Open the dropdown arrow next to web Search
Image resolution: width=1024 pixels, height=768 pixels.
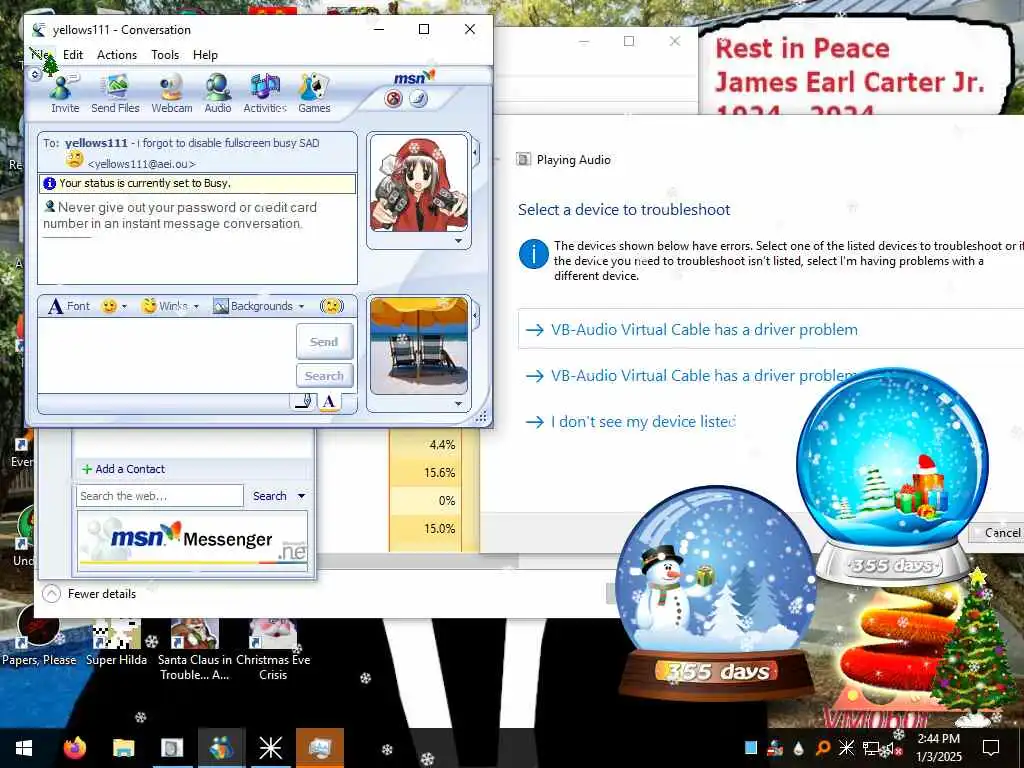pyautogui.click(x=302, y=496)
